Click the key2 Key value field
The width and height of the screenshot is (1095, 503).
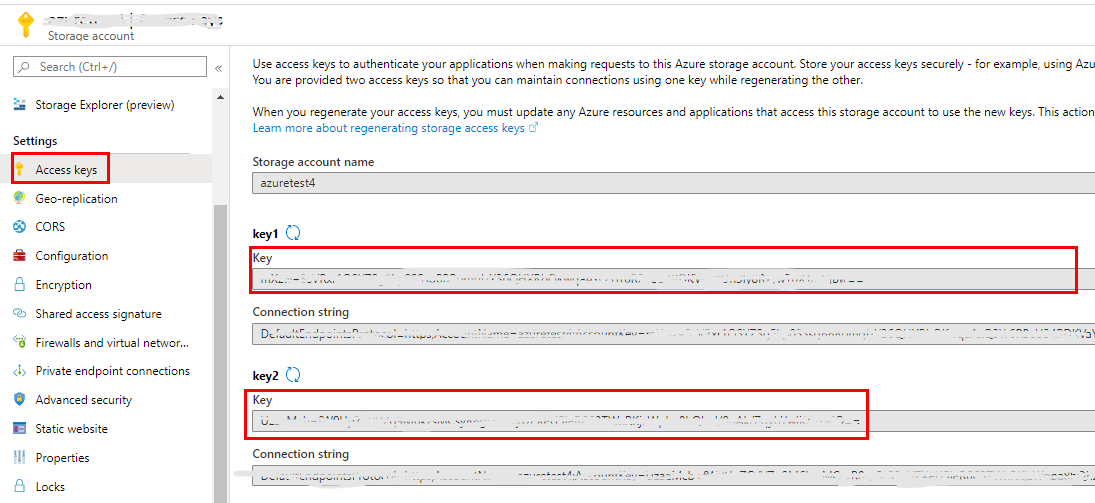[x=673, y=421]
